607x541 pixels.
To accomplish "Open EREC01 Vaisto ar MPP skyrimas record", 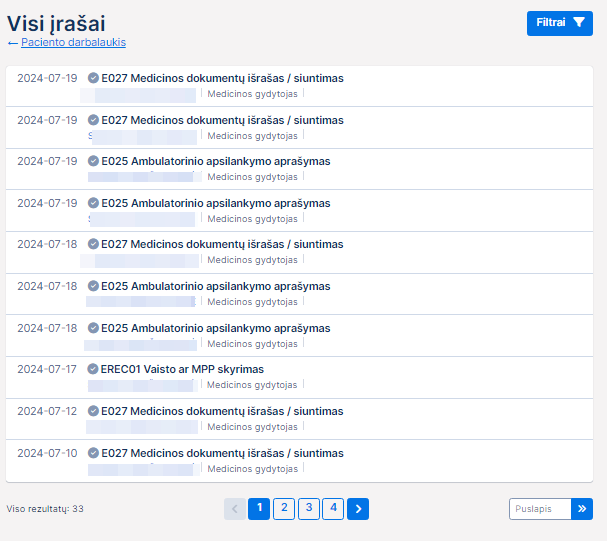I will pos(182,369).
